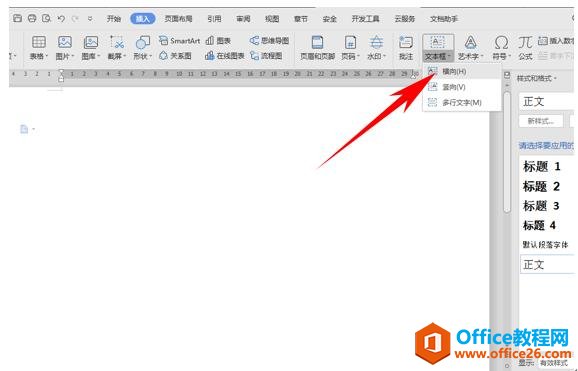Switch to the 安全 tab

(x=330, y=18)
